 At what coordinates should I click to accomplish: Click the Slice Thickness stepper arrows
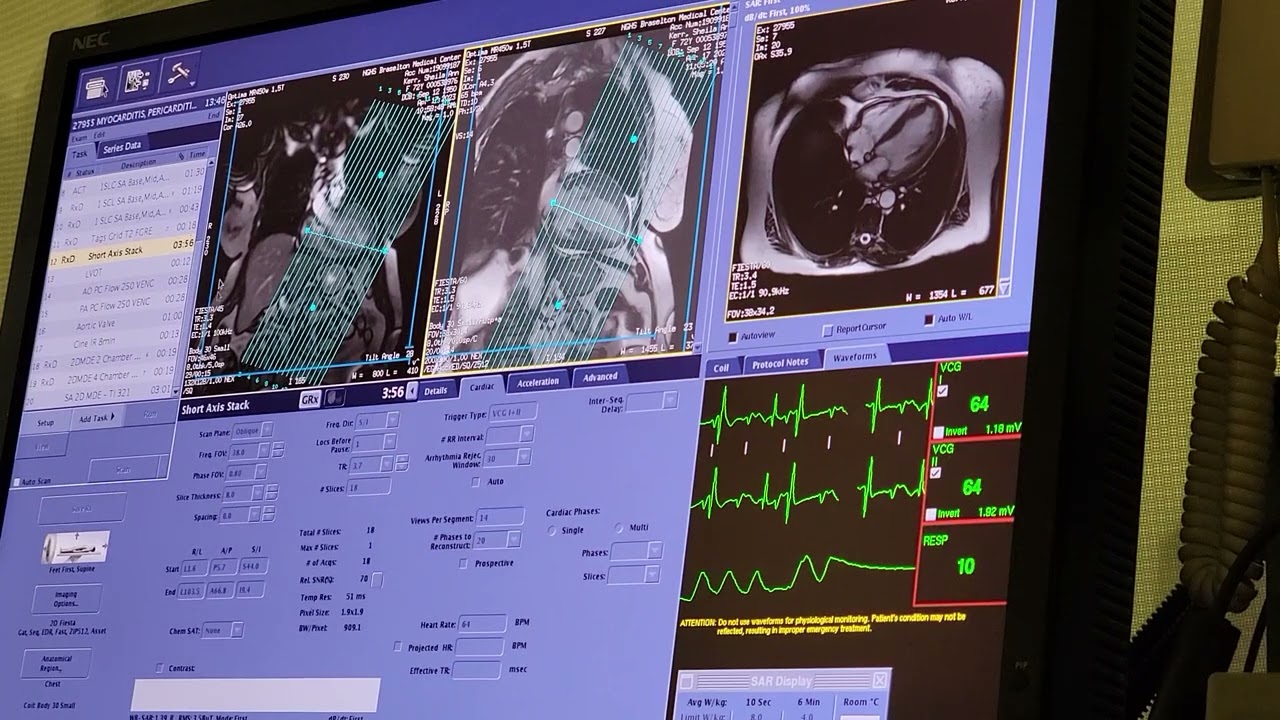(273, 493)
